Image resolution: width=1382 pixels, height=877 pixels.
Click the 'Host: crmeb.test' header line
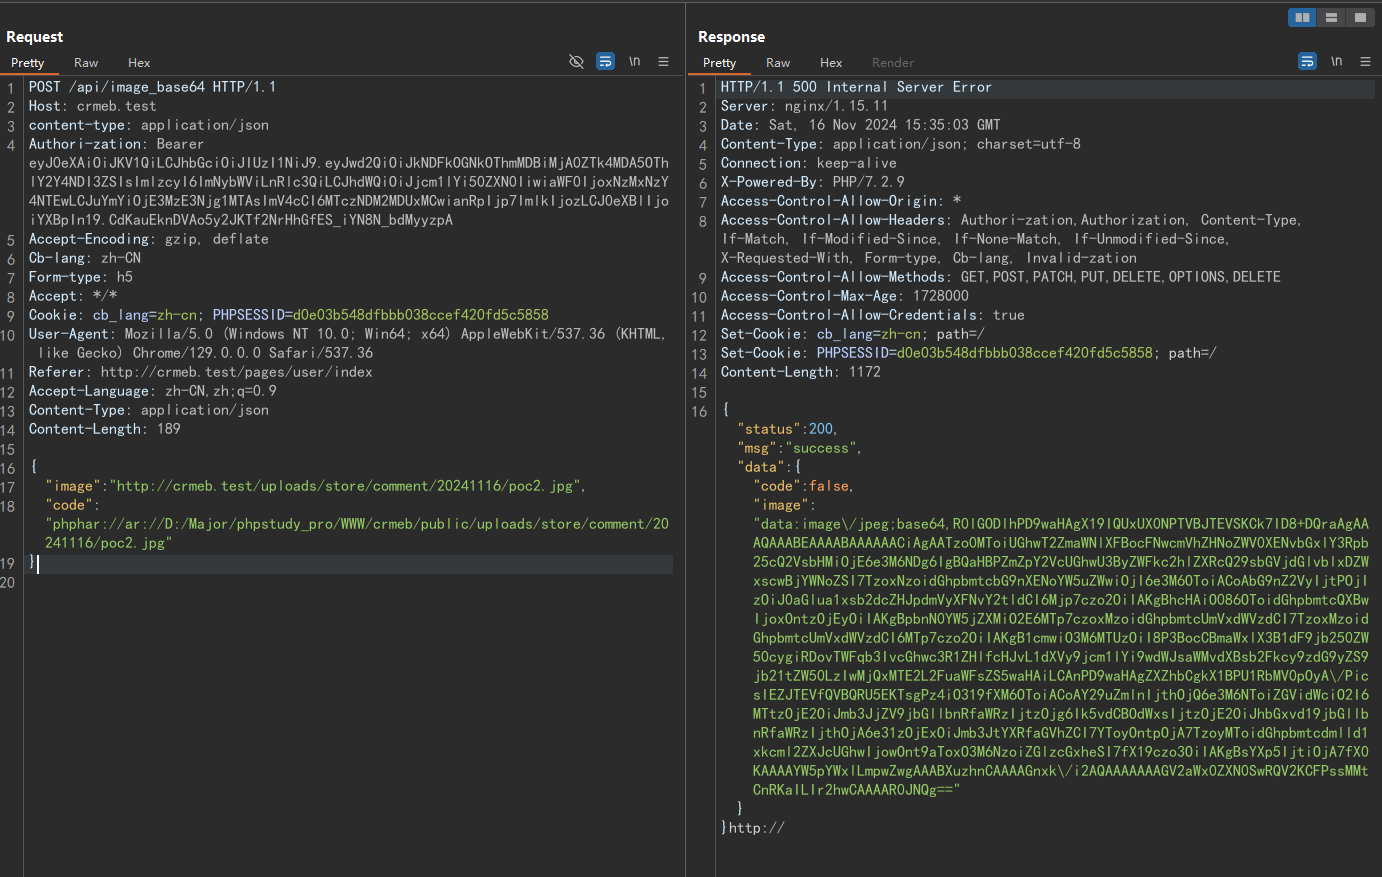pos(92,106)
